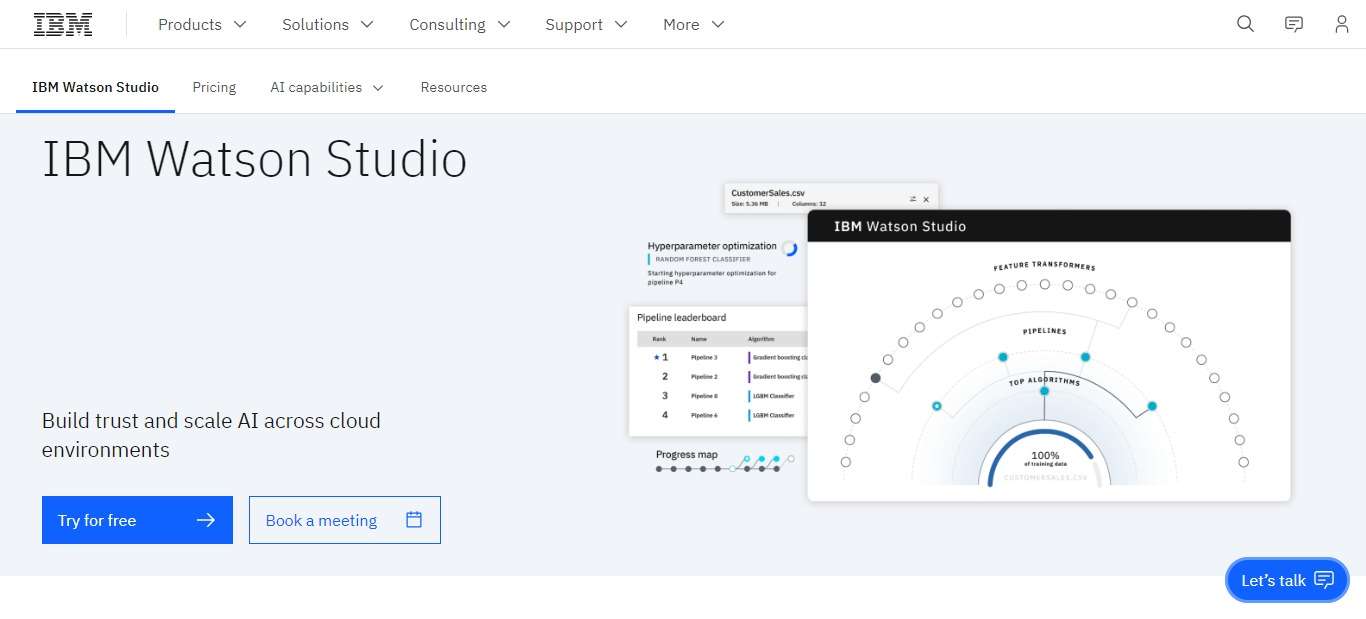Expand the Products dropdown menu

pyautogui.click(x=202, y=24)
